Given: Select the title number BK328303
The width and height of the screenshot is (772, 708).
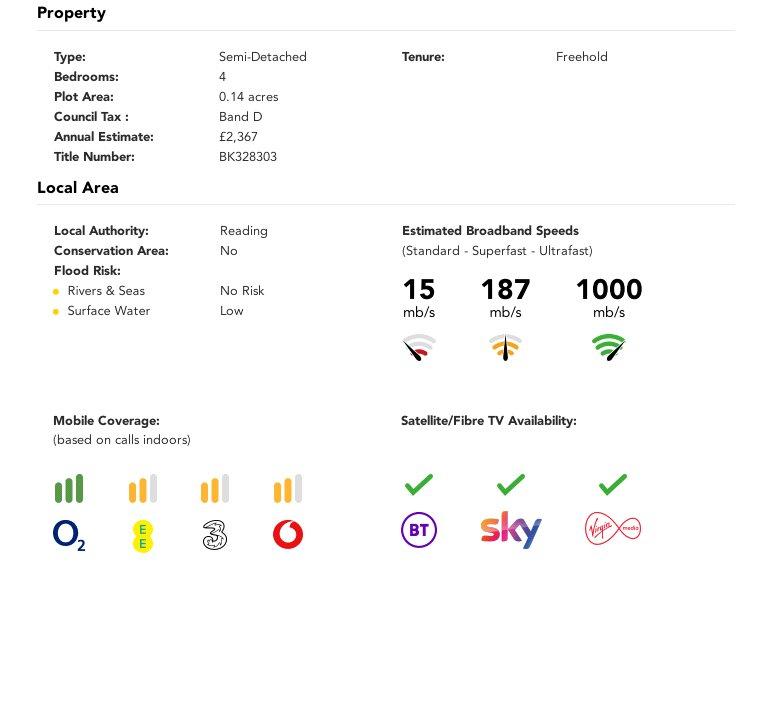Looking at the screenshot, I should 248,157.
